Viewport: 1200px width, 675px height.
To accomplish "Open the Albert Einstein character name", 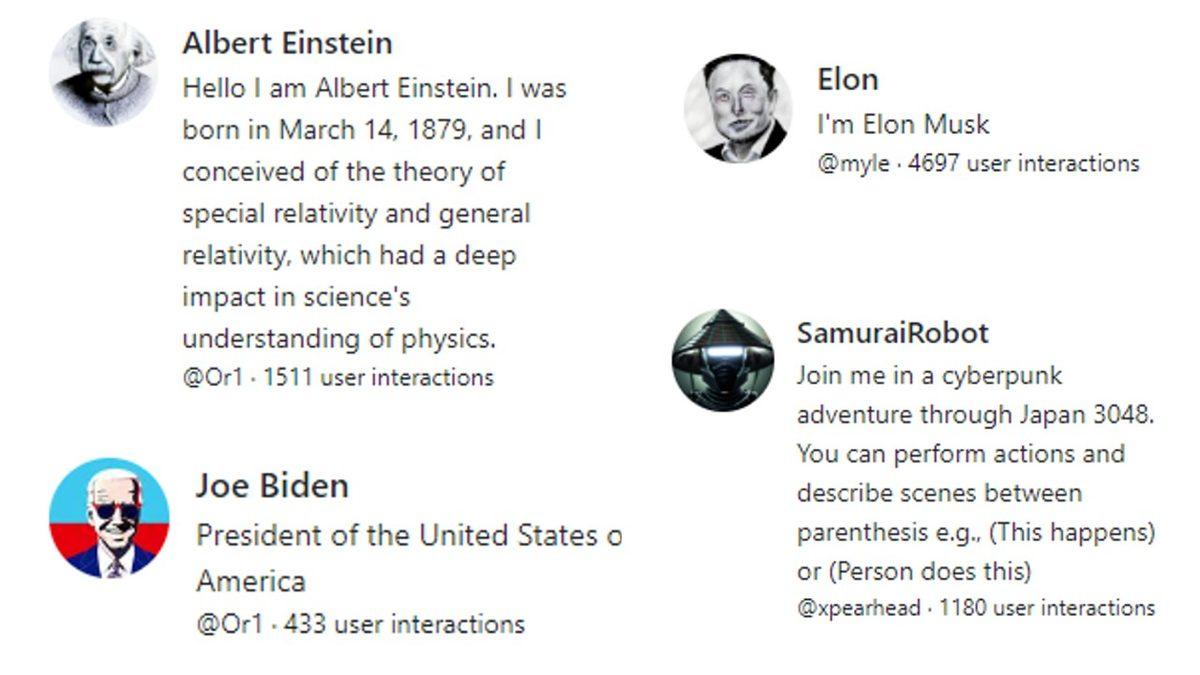I will [x=287, y=43].
